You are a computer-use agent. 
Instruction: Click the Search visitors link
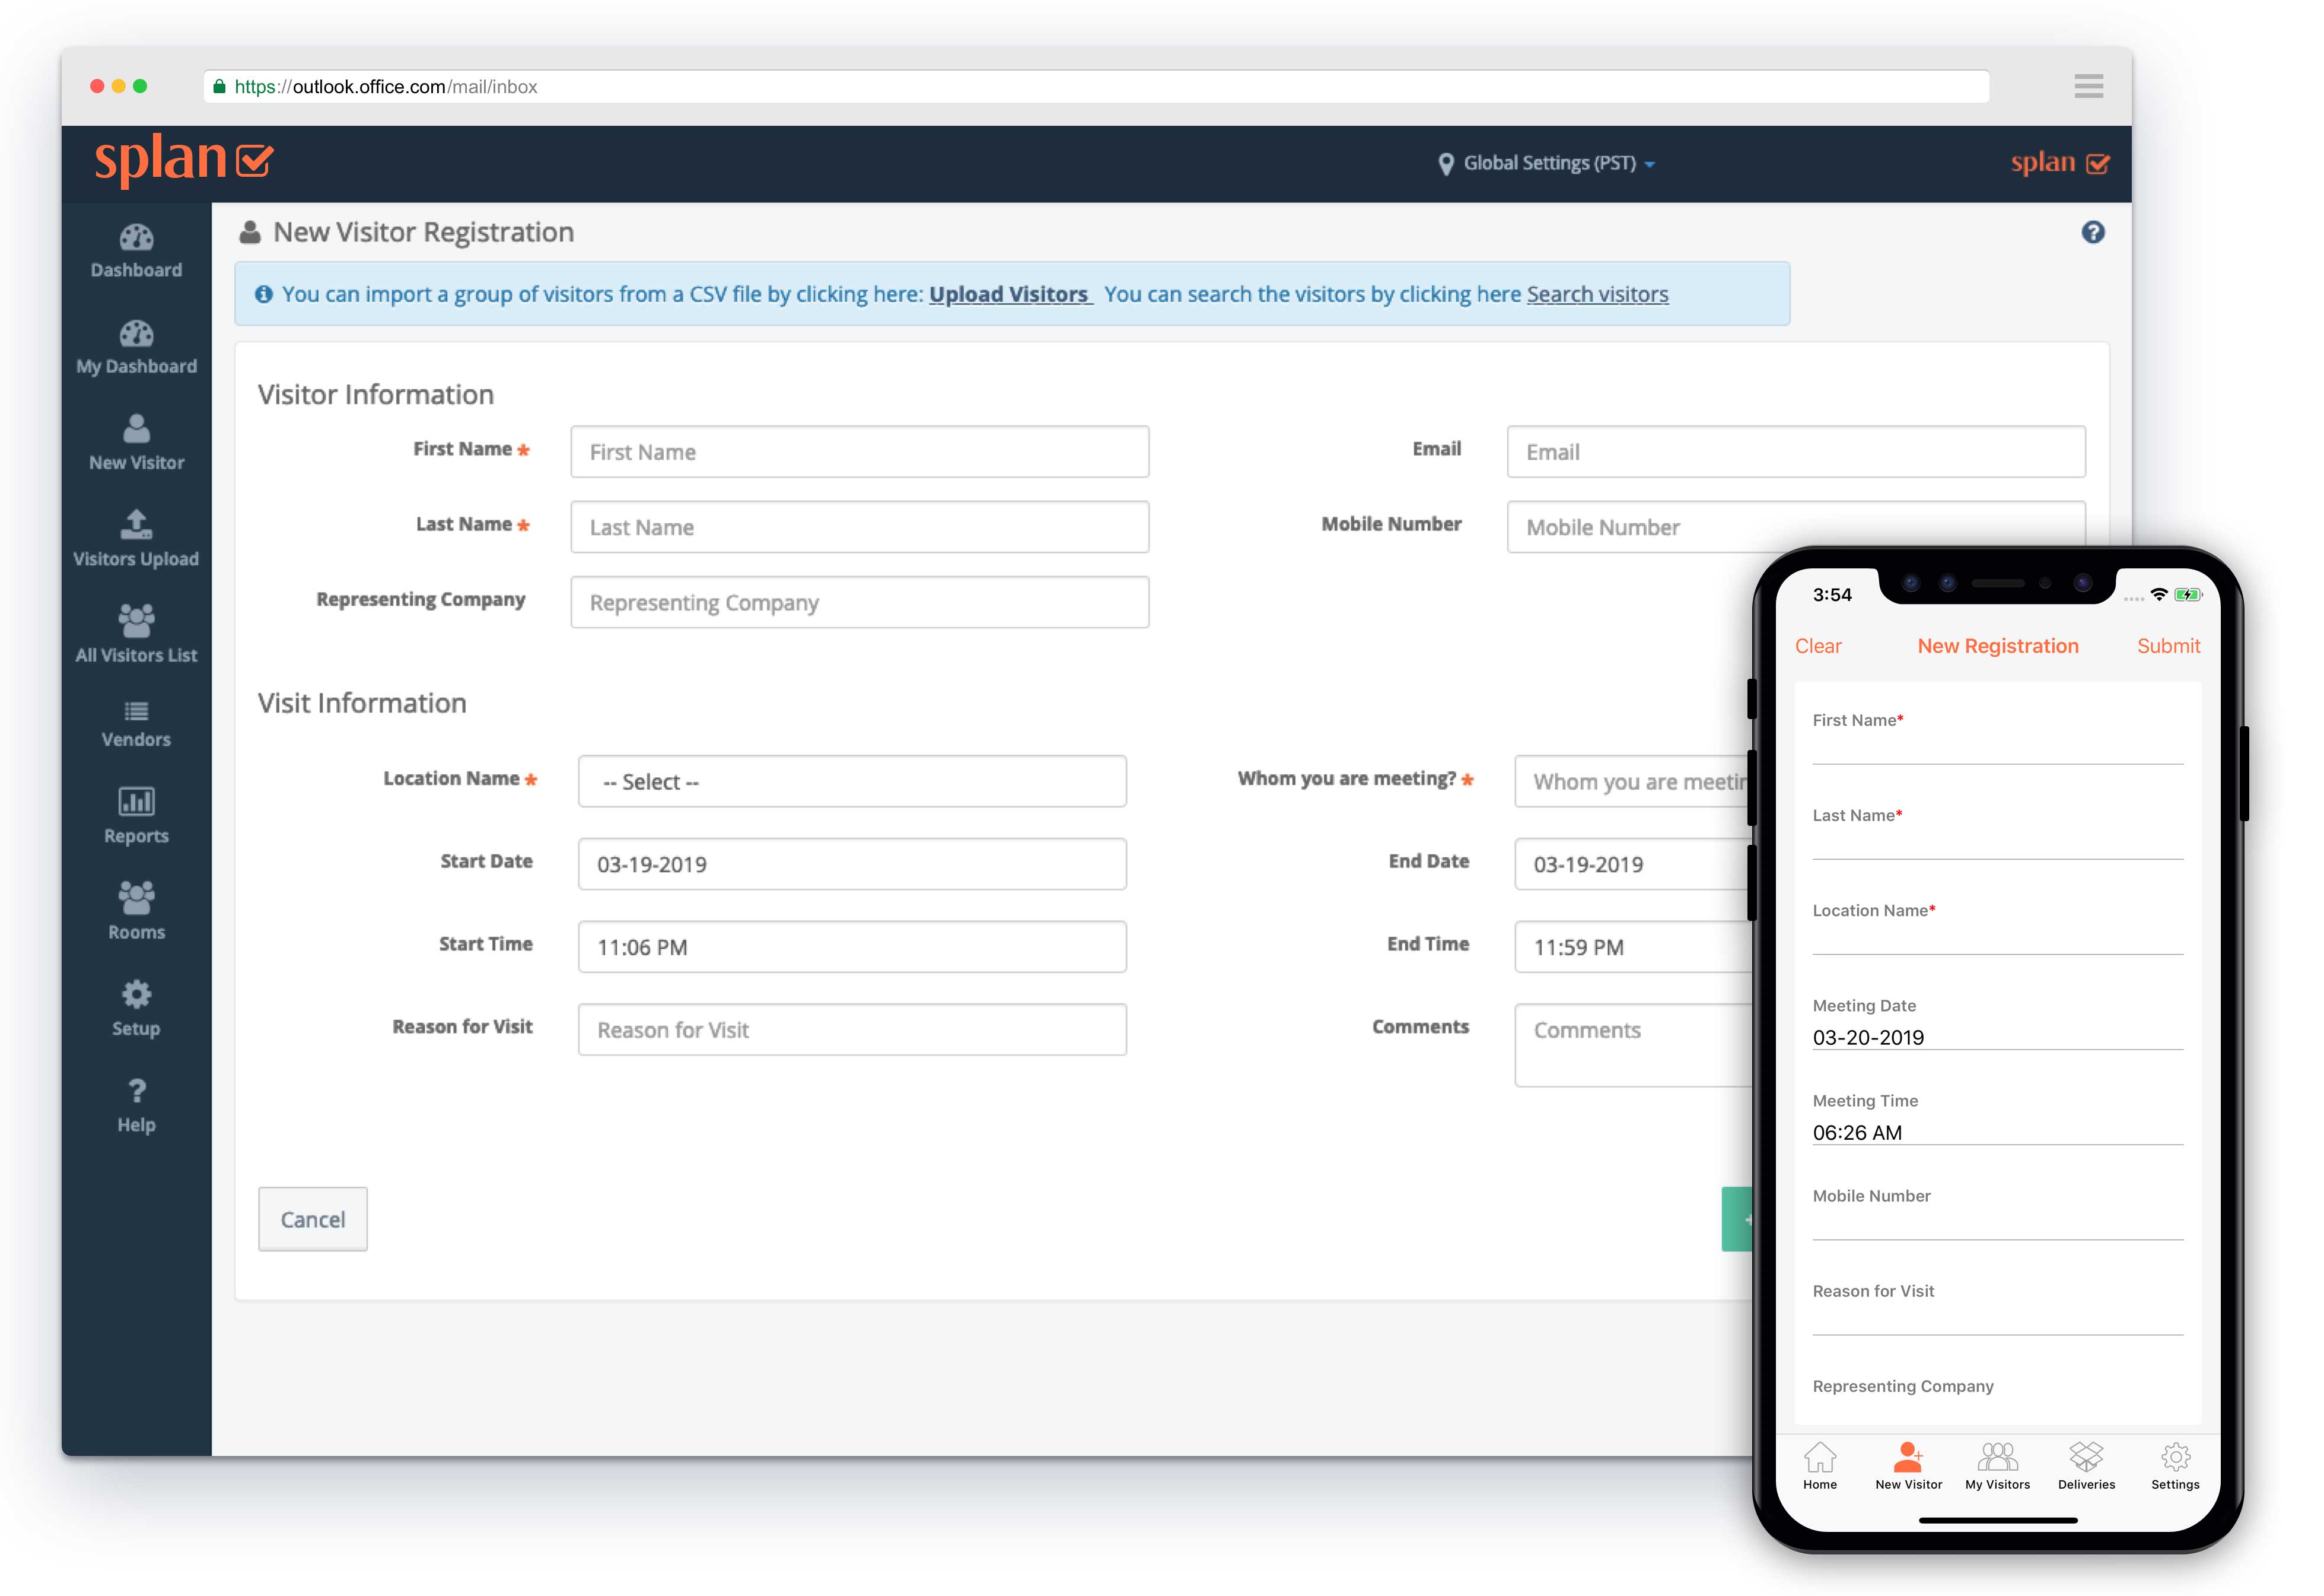[x=1597, y=294]
